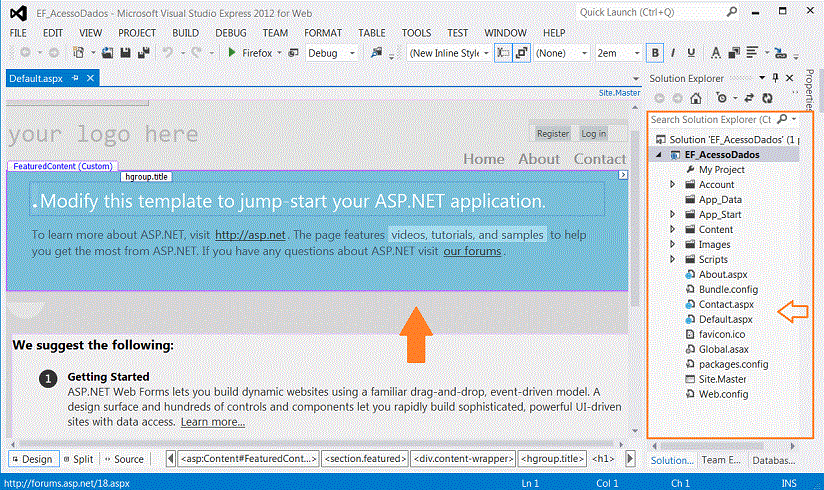Switch to the Team Explorer bottom tab
Image resolution: width=824 pixels, height=490 pixels.
click(721, 460)
